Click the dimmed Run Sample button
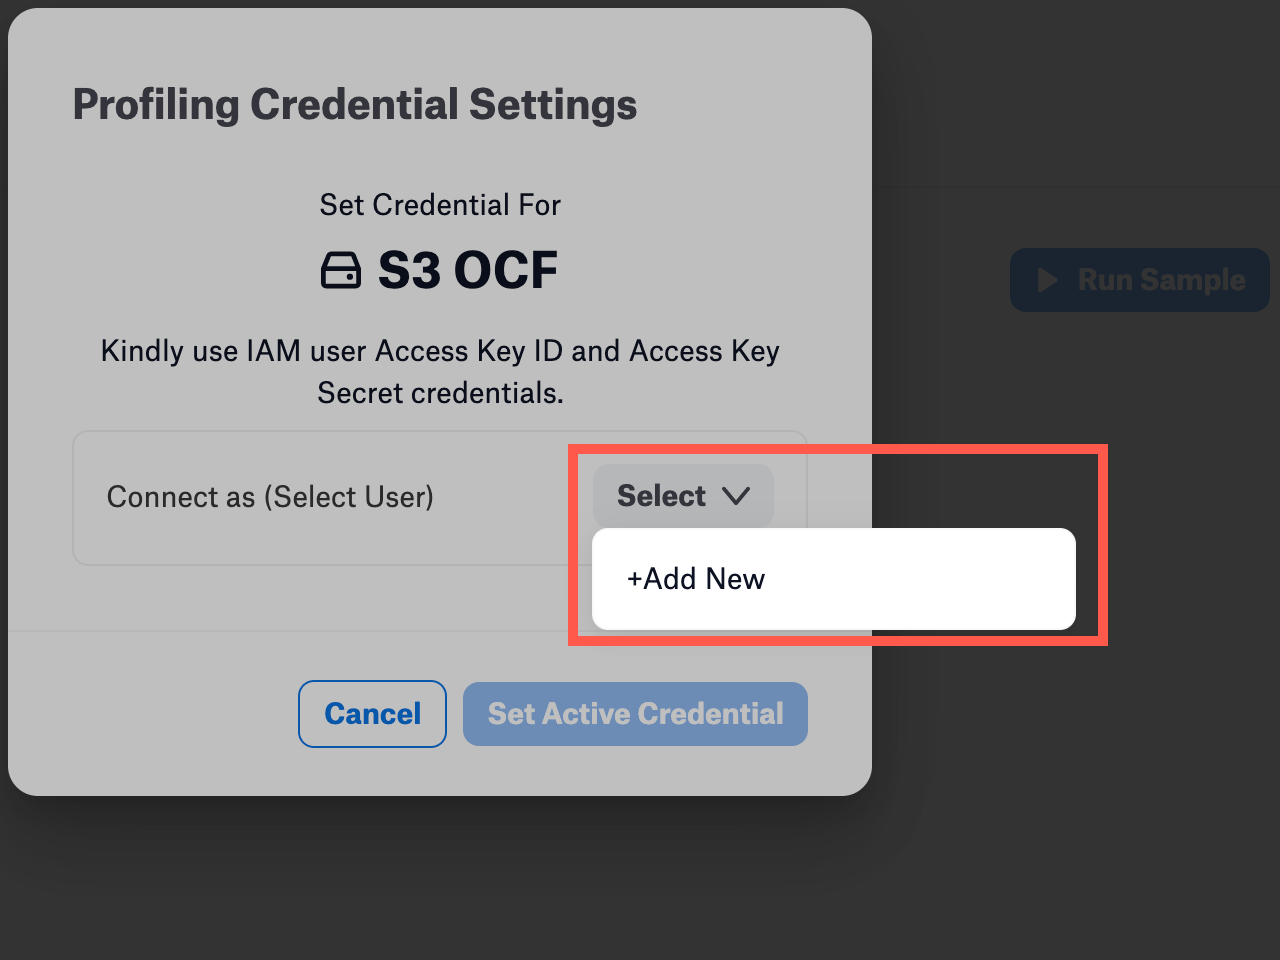1280x960 pixels. [1140, 280]
